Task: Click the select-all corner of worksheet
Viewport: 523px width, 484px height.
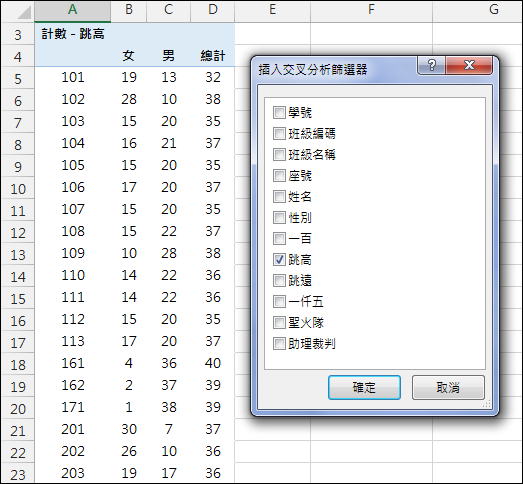Action: [17, 12]
